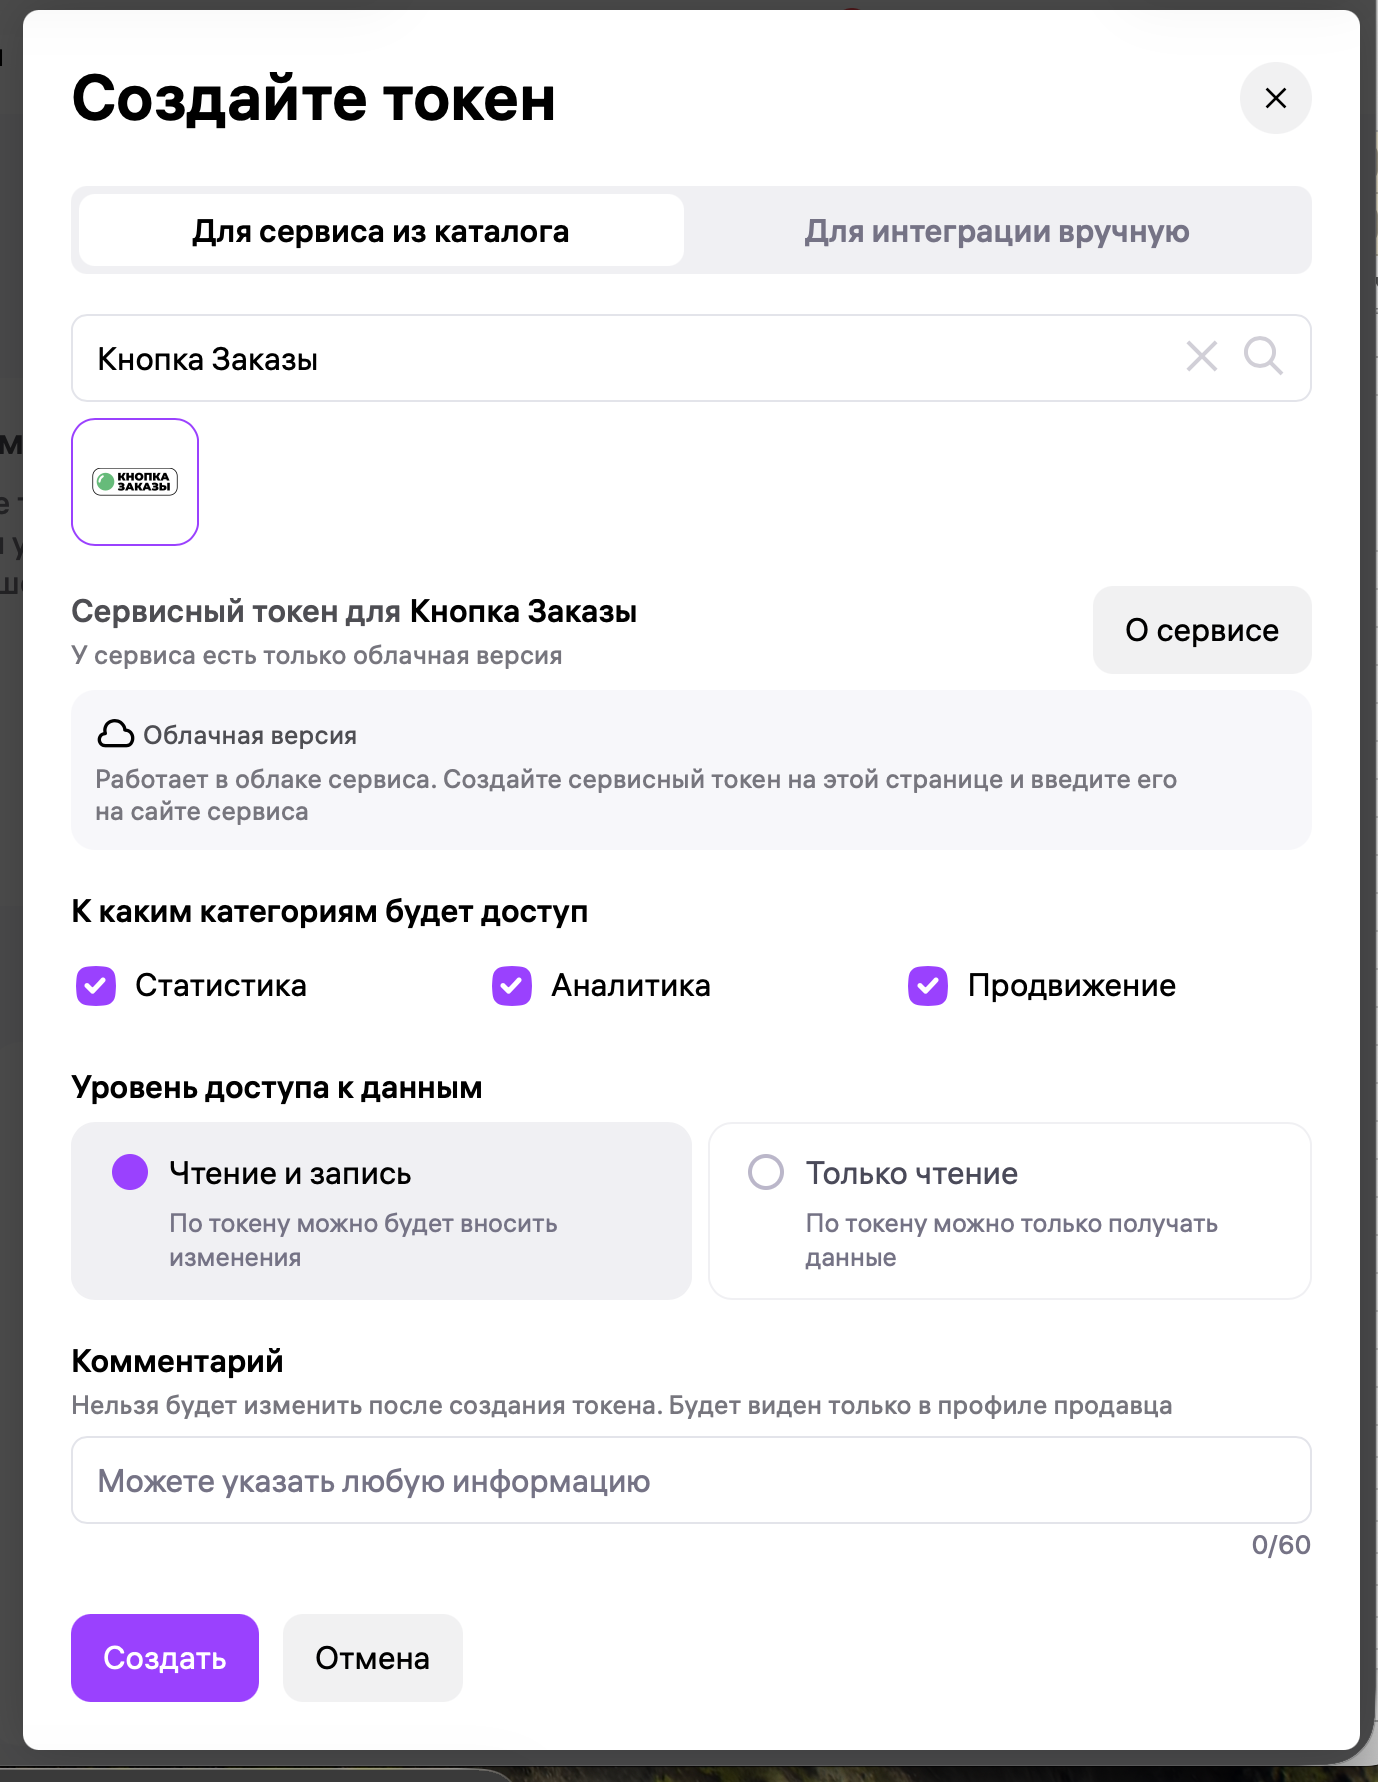The width and height of the screenshot is (1378, 1782).
Task: Click the Сервисный токен для Кнопка Заказы heading
Action: 354,612
